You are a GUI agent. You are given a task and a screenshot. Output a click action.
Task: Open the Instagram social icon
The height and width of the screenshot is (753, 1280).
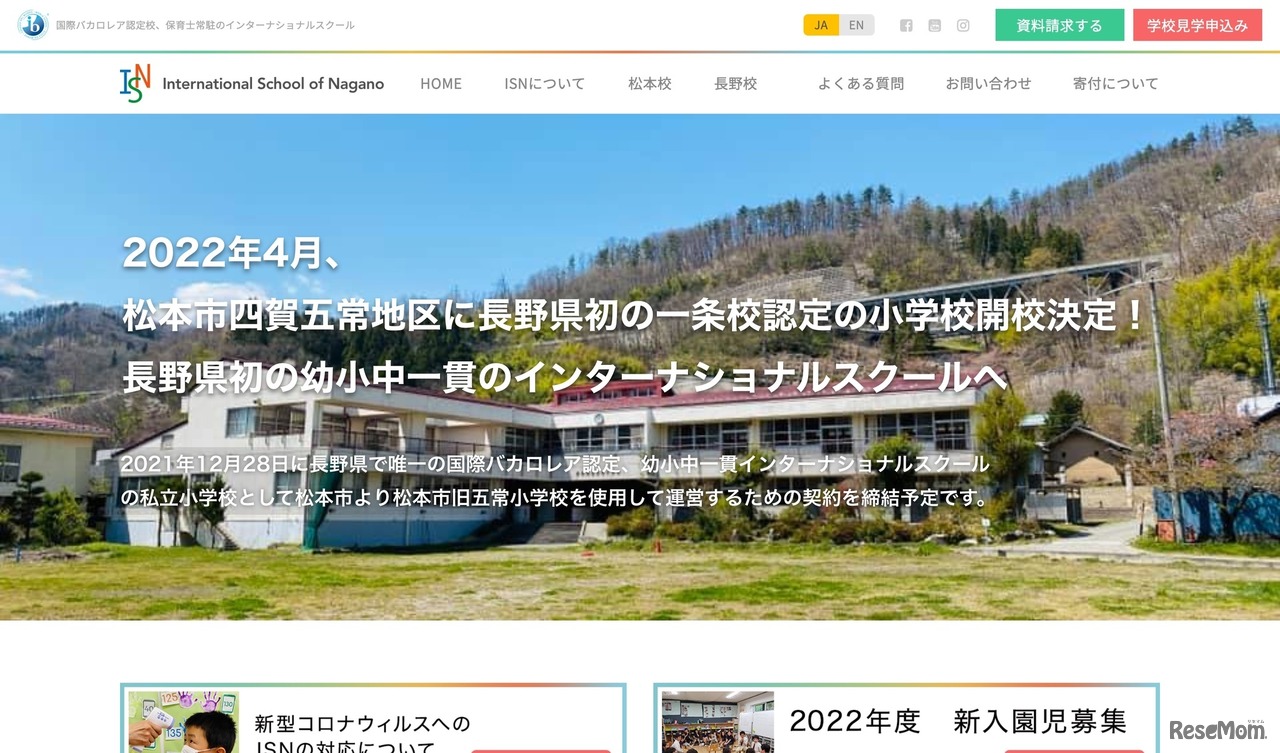tap(963, 26)
